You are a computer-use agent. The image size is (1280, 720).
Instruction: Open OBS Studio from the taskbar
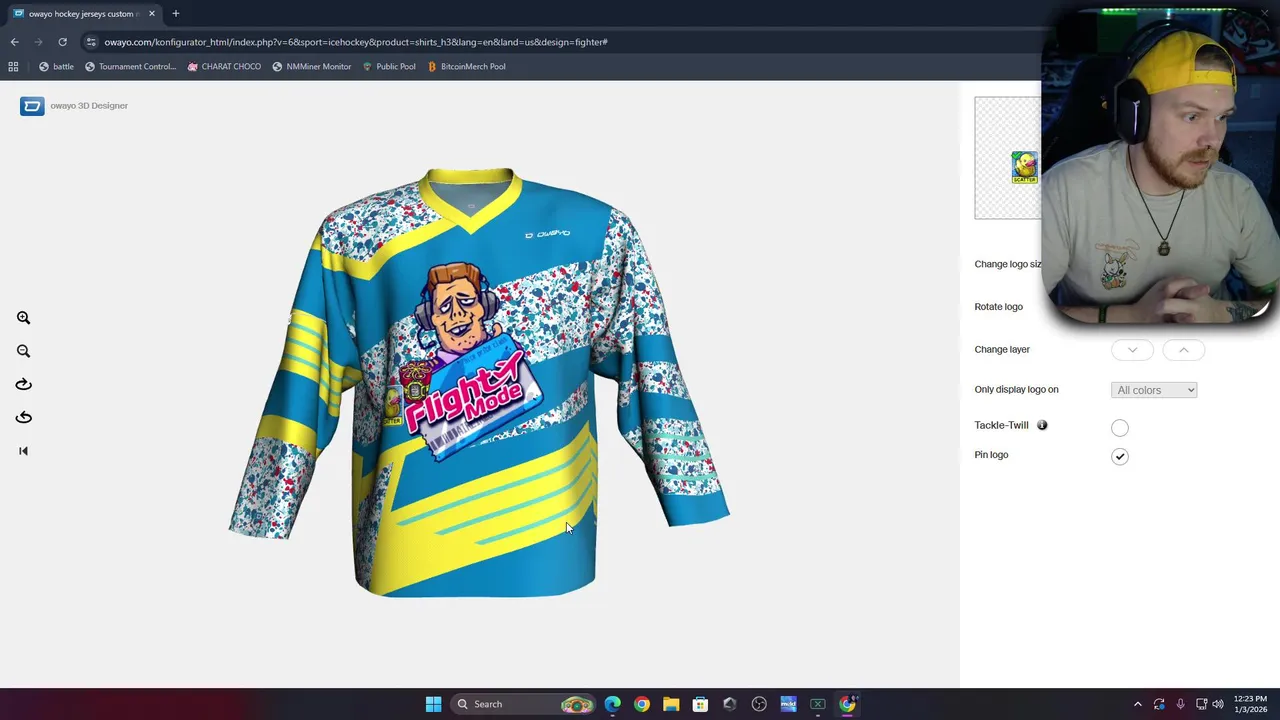pos(759,704)
